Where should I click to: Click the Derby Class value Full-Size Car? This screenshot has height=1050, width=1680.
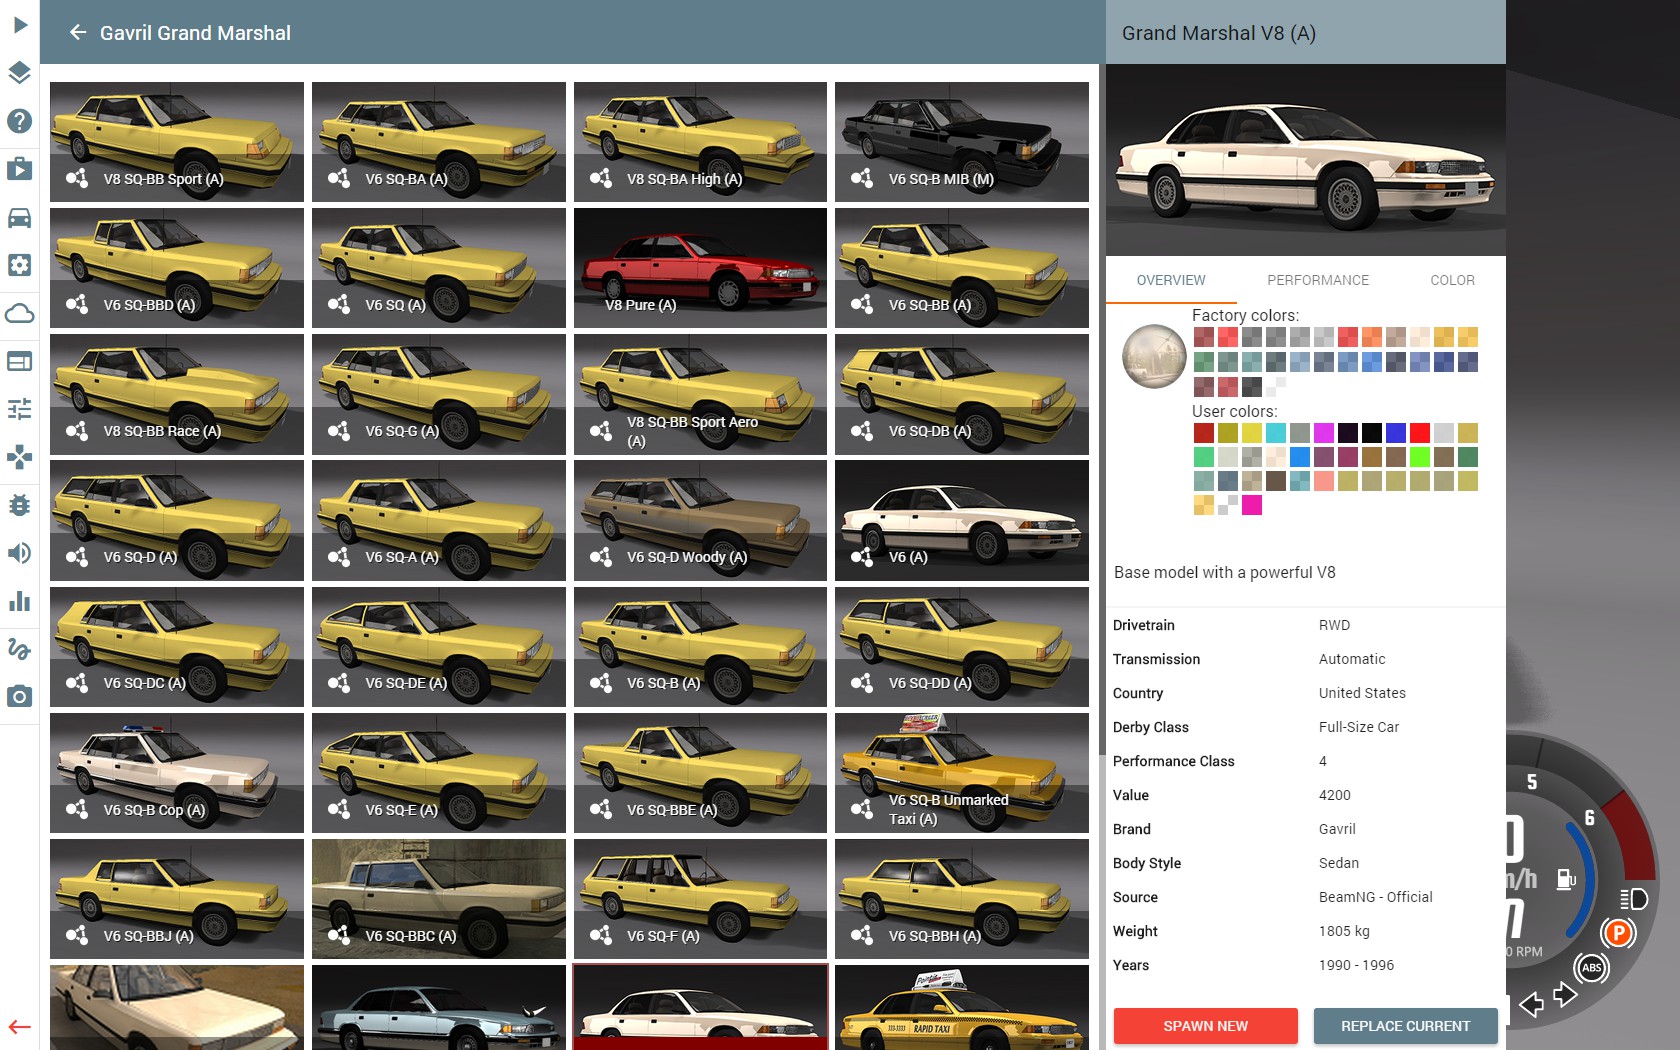(1359, 727)
